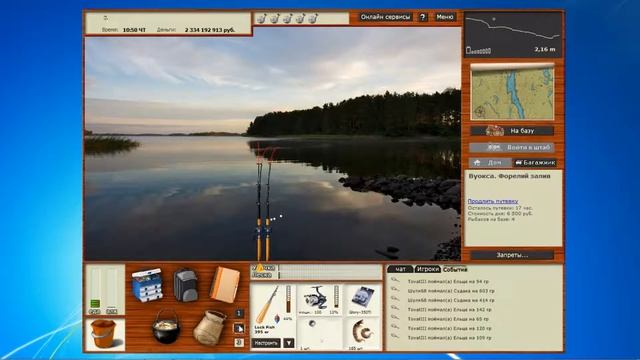Open the gray backpack inventory

coord(186,285)
